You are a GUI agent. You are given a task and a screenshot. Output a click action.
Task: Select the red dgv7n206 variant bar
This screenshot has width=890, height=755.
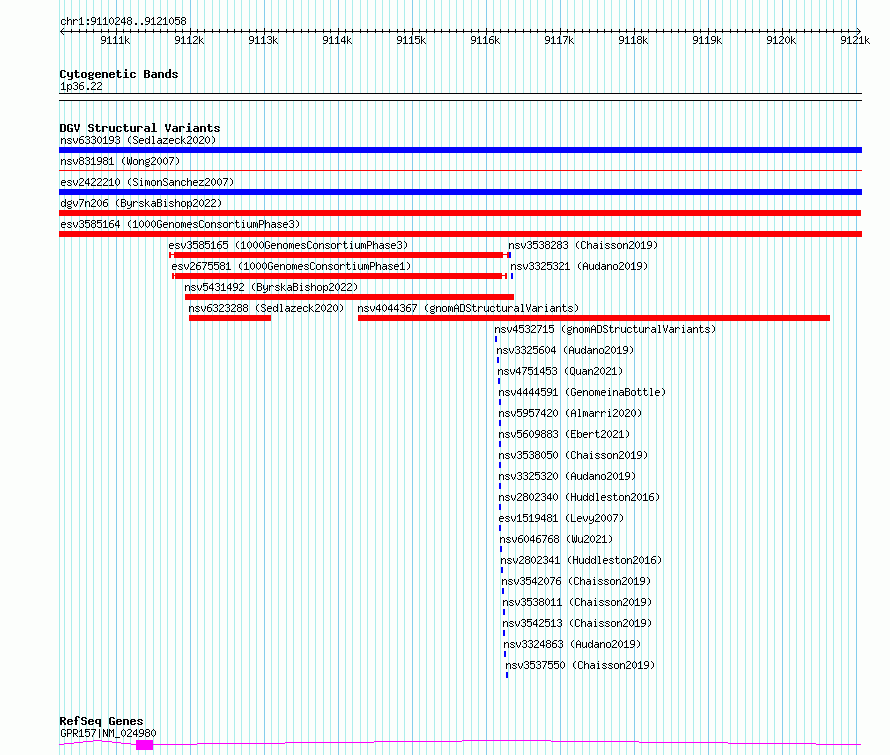point(460,213)
